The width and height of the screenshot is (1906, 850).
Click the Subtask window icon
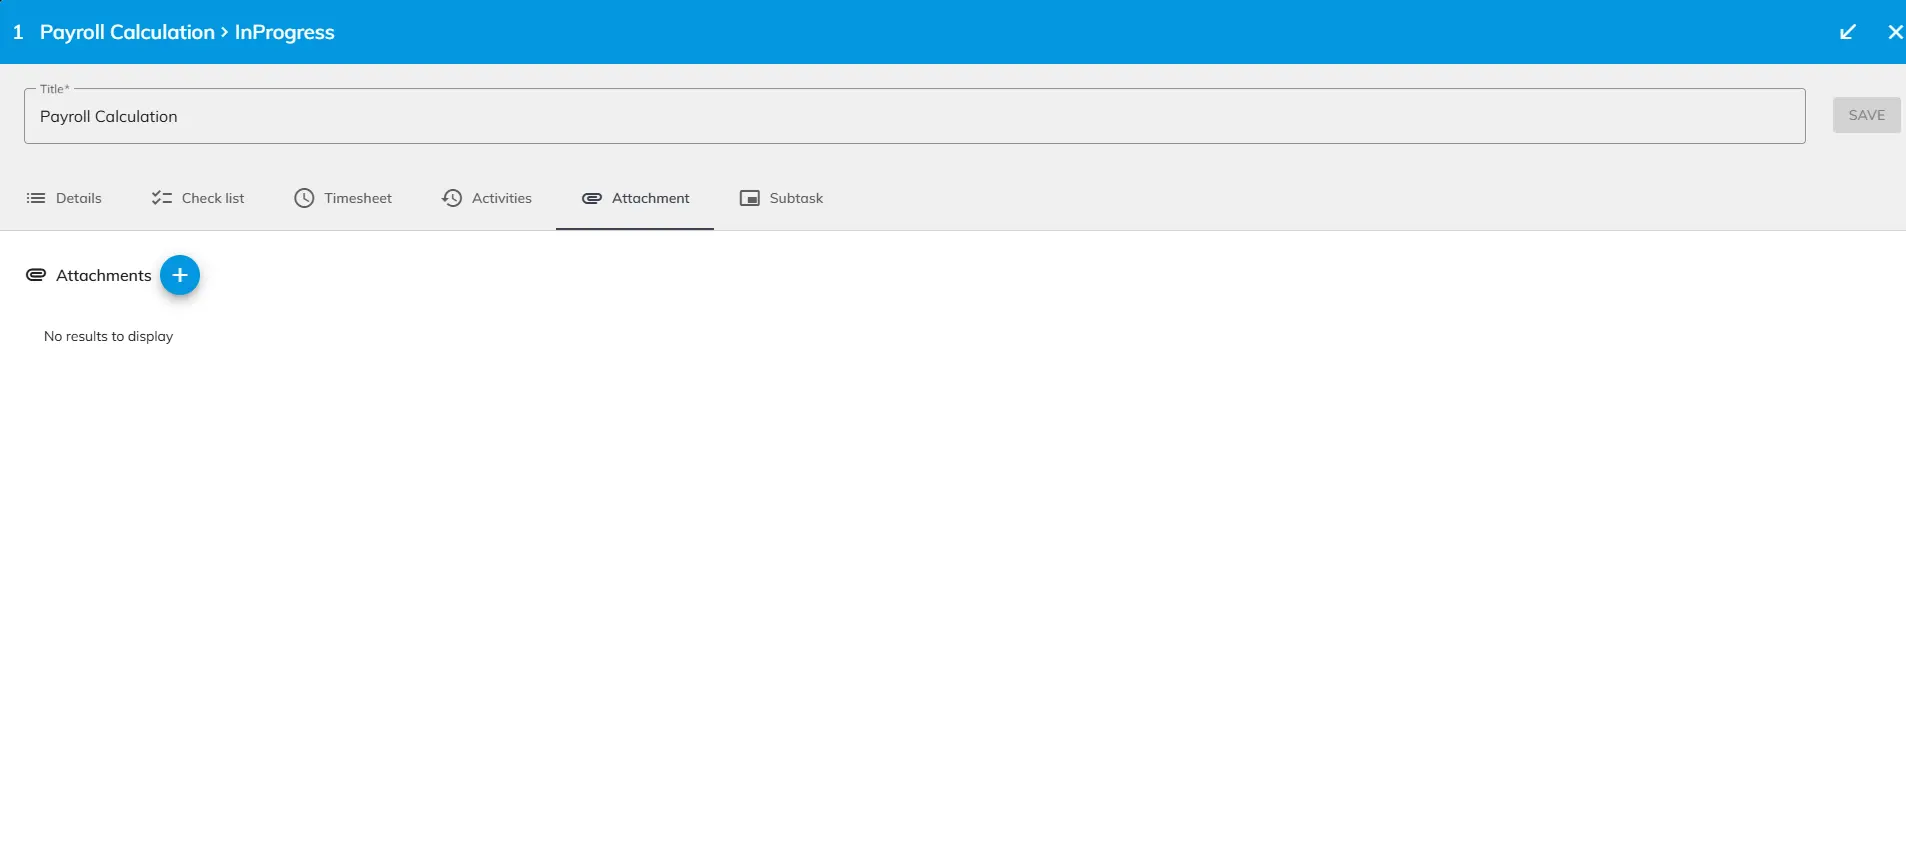[749, 198]
